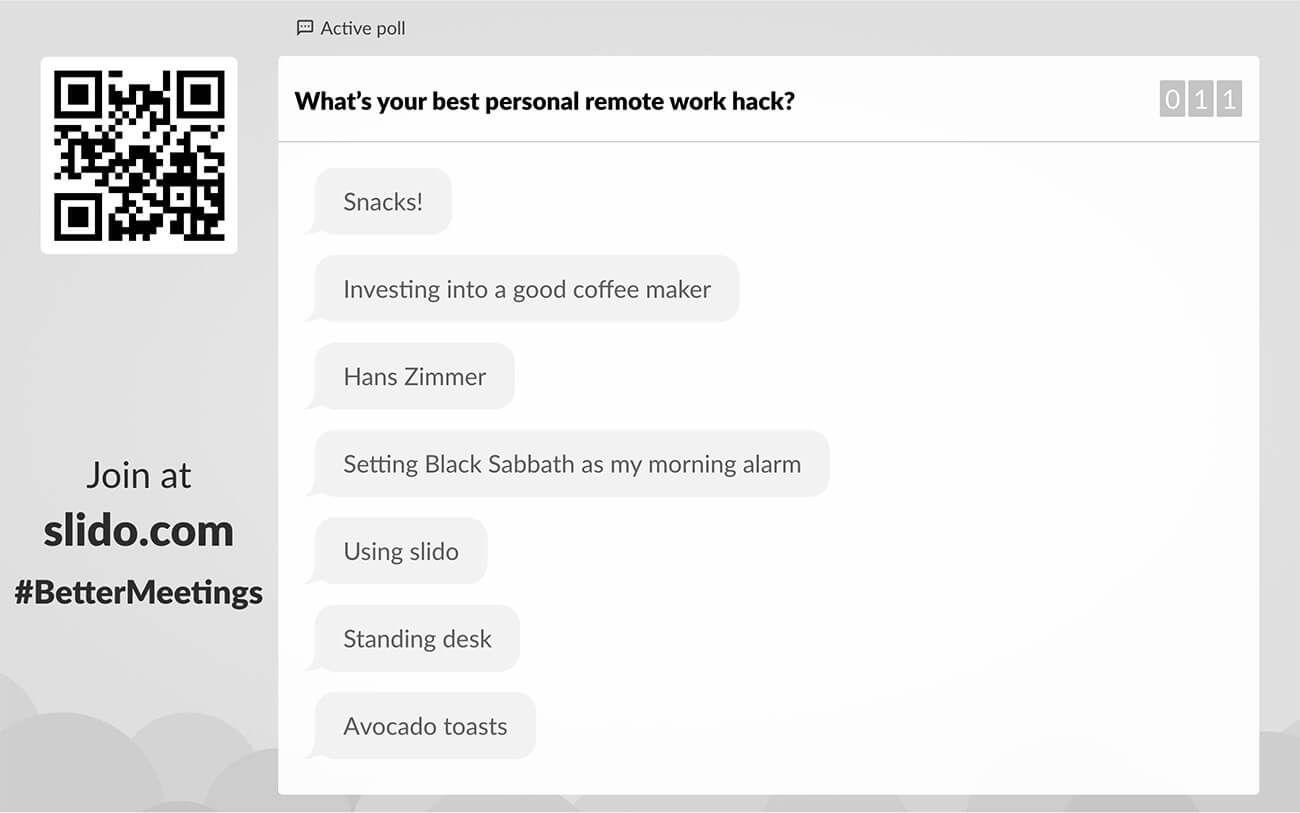Click the QR code's top-right finder square
Image resolution: width=1300 pixels, height=813 pixels.
(200, 94)
